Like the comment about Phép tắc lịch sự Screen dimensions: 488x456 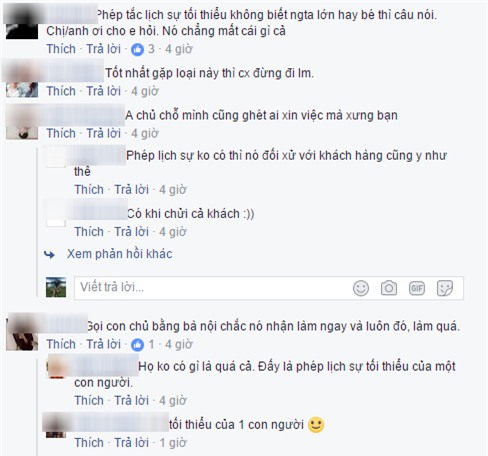(x=61, y=49)
